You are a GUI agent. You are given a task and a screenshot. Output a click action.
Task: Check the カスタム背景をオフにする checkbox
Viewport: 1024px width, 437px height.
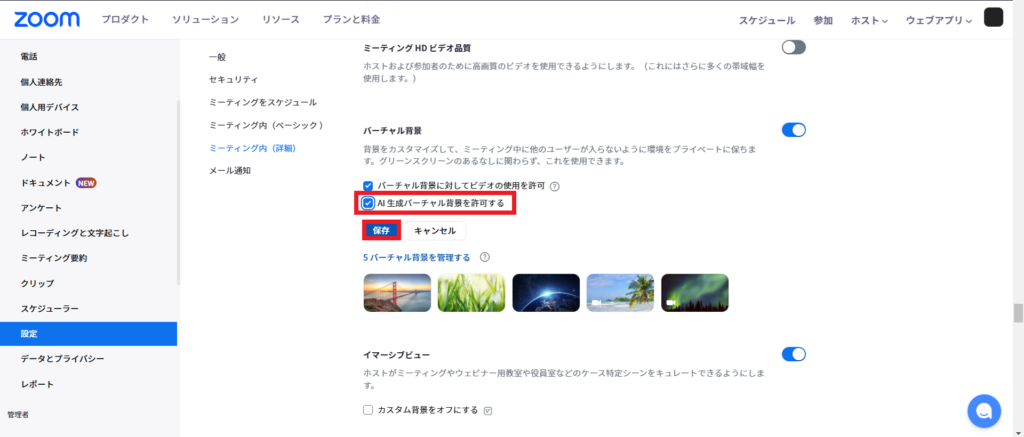pyautogui.click(x=368, y=410)
